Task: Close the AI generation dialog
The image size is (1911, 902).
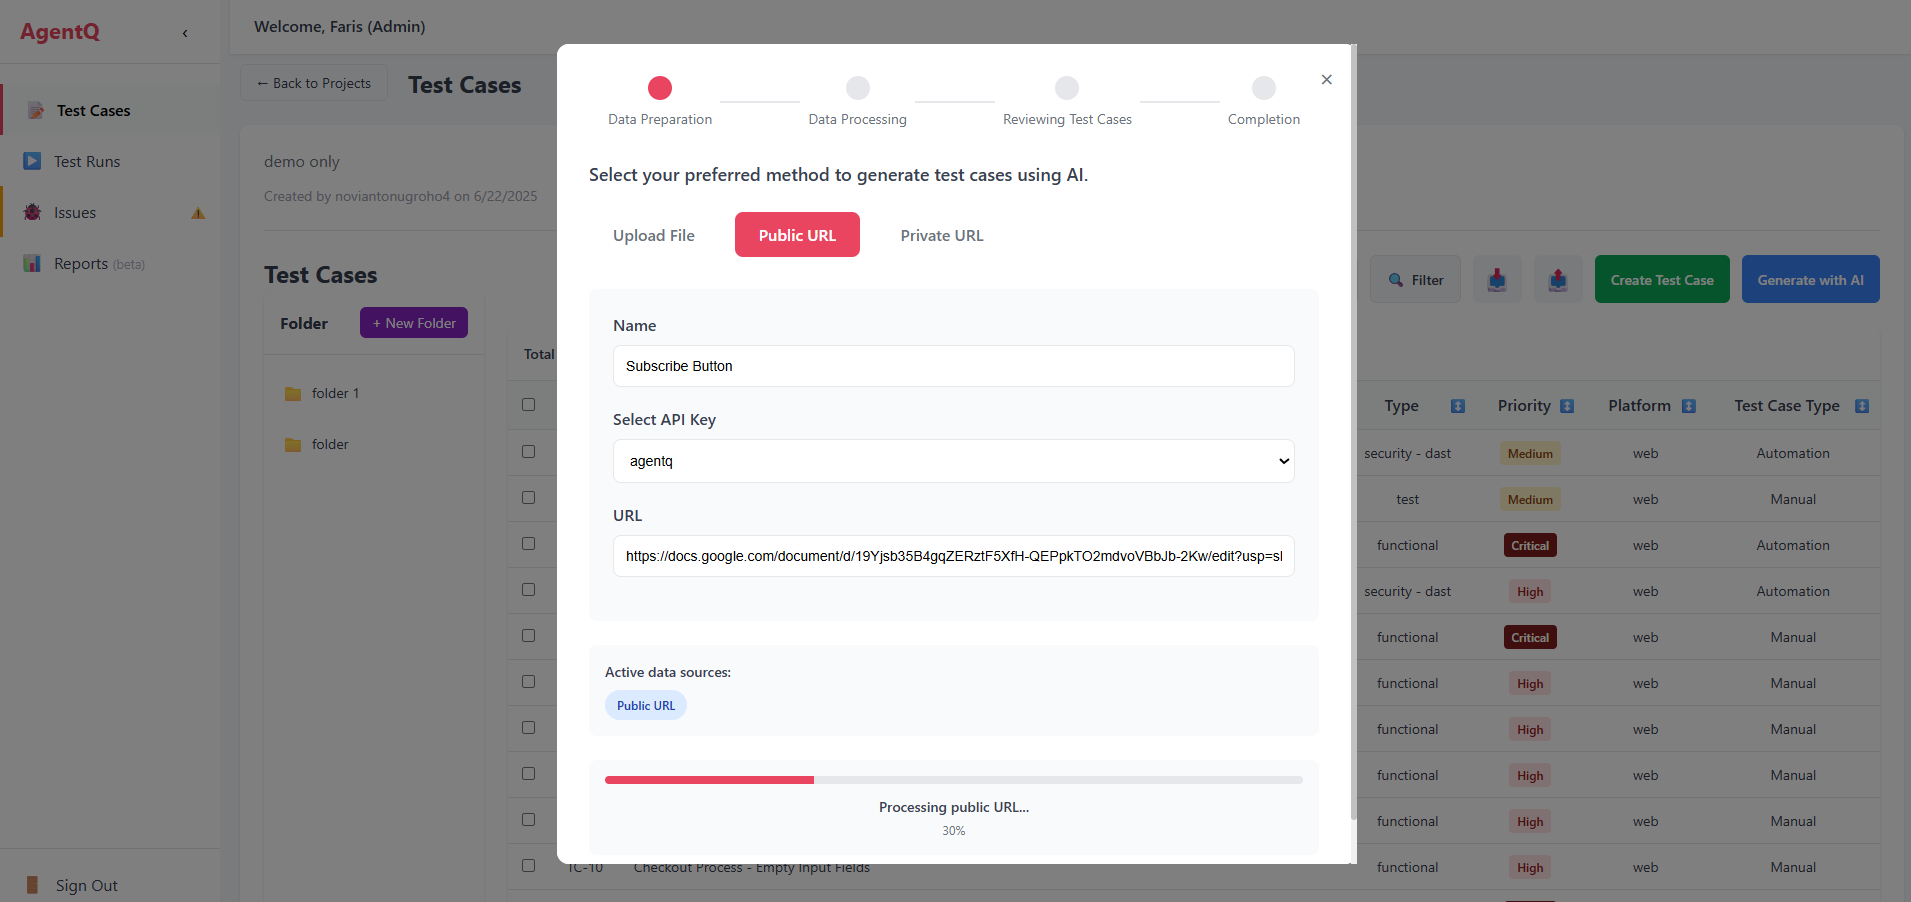Action: (1326, 80)
